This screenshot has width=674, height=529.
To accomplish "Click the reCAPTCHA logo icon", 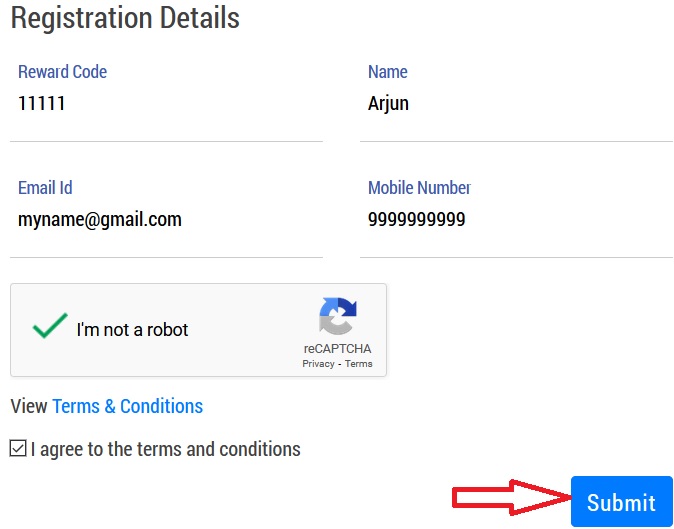I will 337,317.
